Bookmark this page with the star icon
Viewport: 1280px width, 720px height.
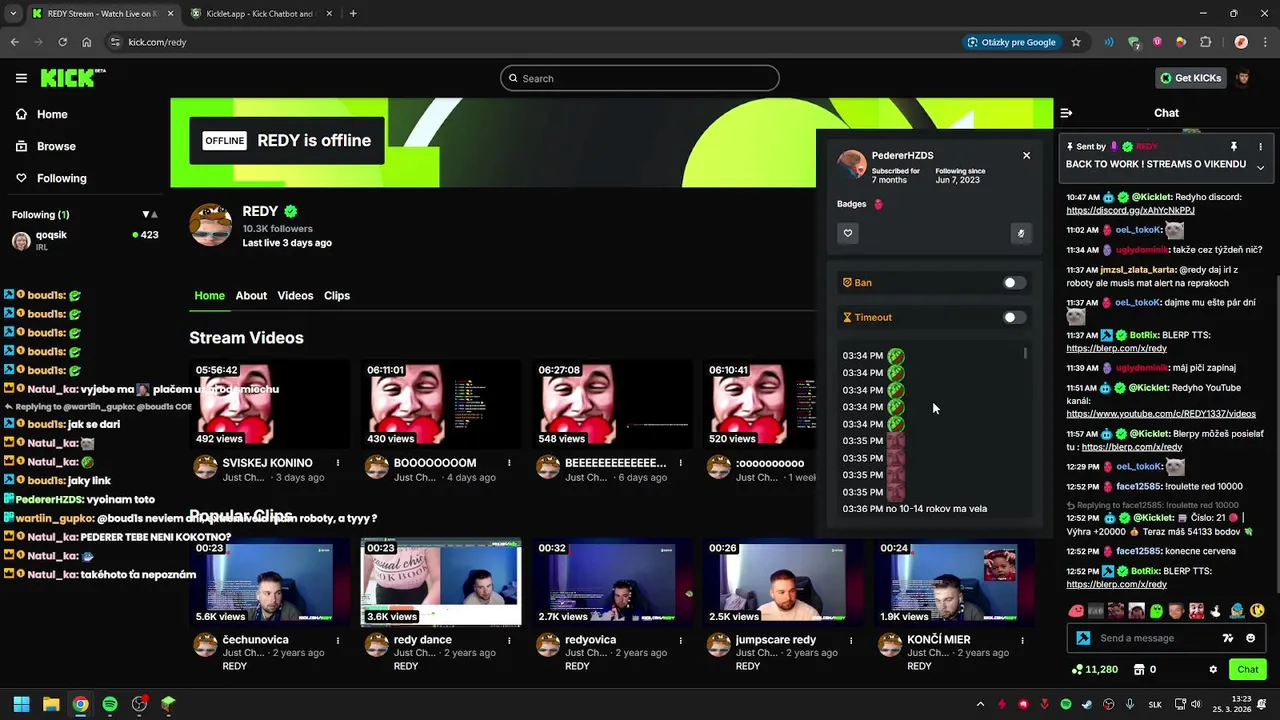1076,42
